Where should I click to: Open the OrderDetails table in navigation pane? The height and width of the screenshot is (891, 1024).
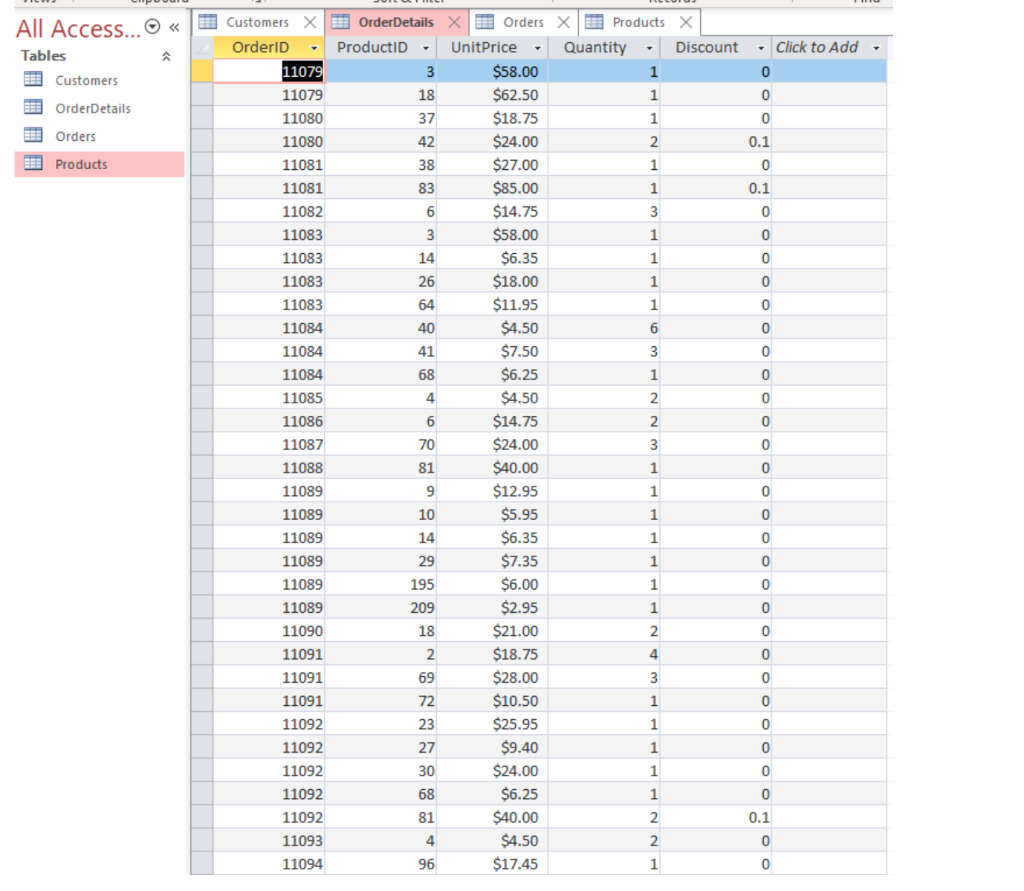[93, 108]
